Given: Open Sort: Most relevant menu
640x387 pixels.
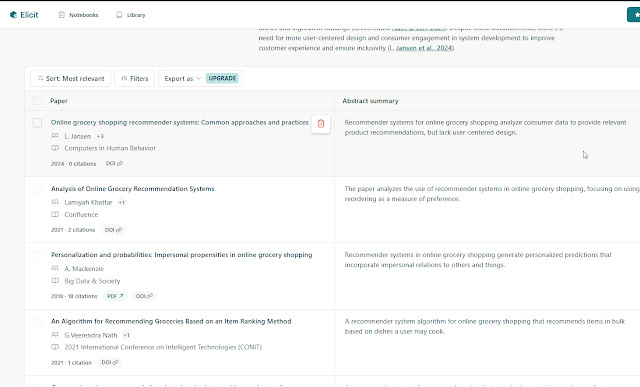Looking at the screenshot, I should [71, 78].
